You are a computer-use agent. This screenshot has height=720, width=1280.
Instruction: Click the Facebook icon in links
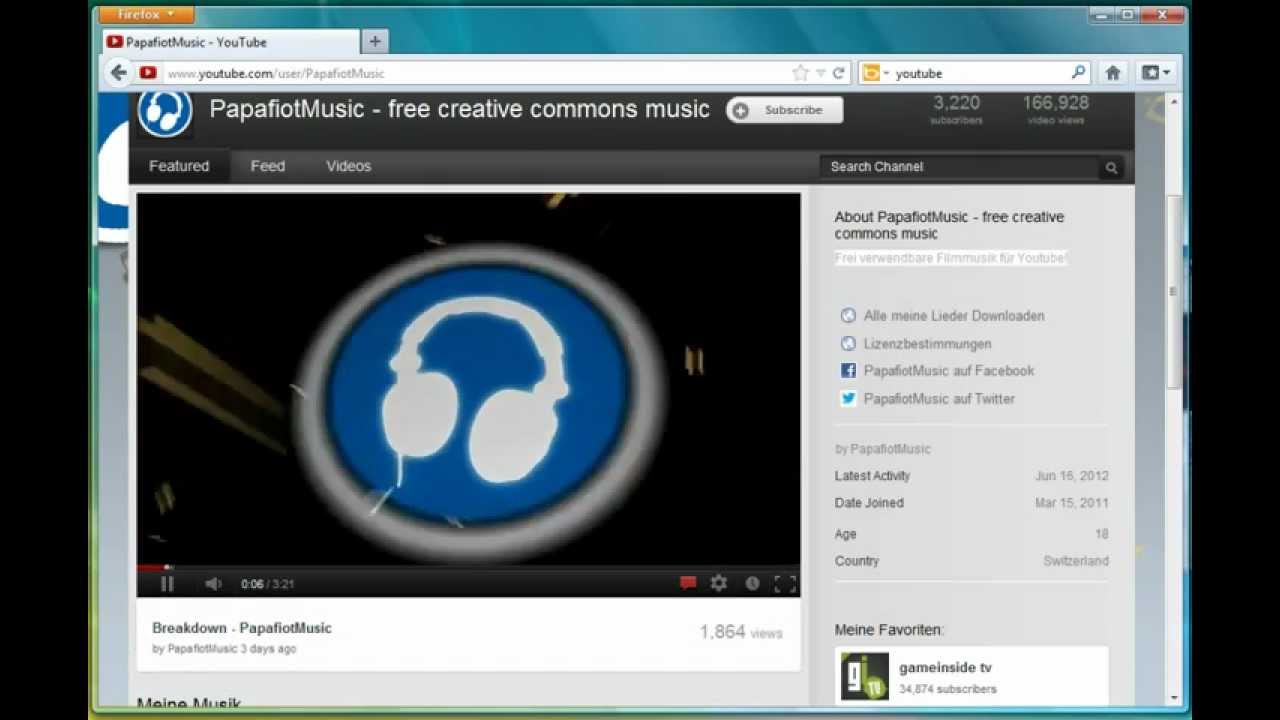click(x=848, y=371)
